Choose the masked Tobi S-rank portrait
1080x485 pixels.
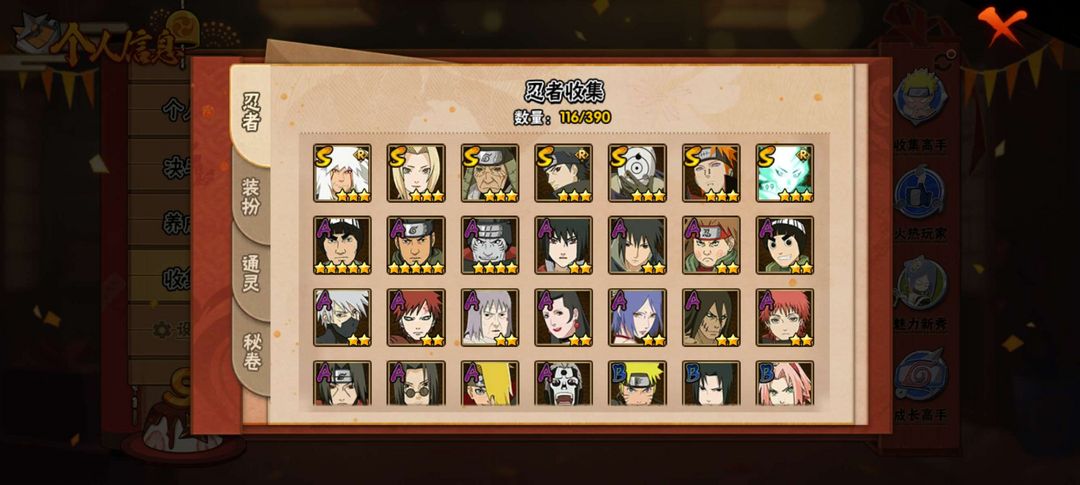[637, 173]
